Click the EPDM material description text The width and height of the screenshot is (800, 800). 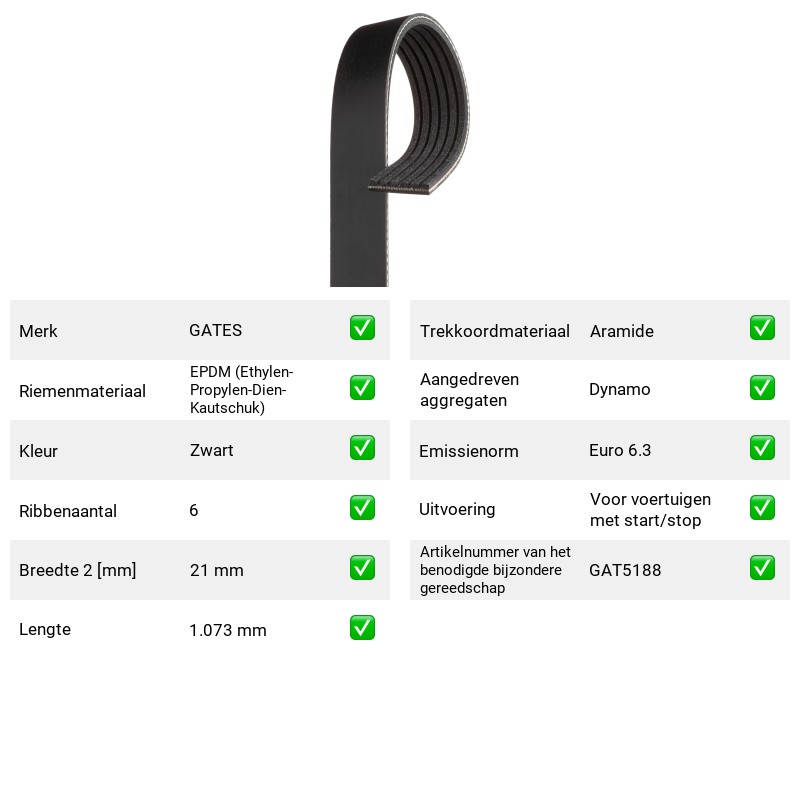pyautogui.click(x=241, y=390)
